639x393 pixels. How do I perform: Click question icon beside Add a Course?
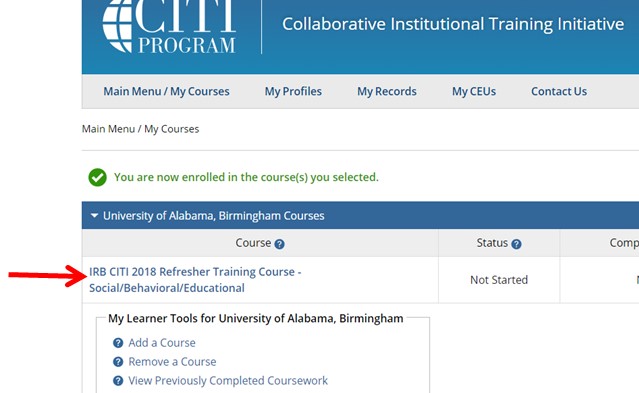pos(118,343)
